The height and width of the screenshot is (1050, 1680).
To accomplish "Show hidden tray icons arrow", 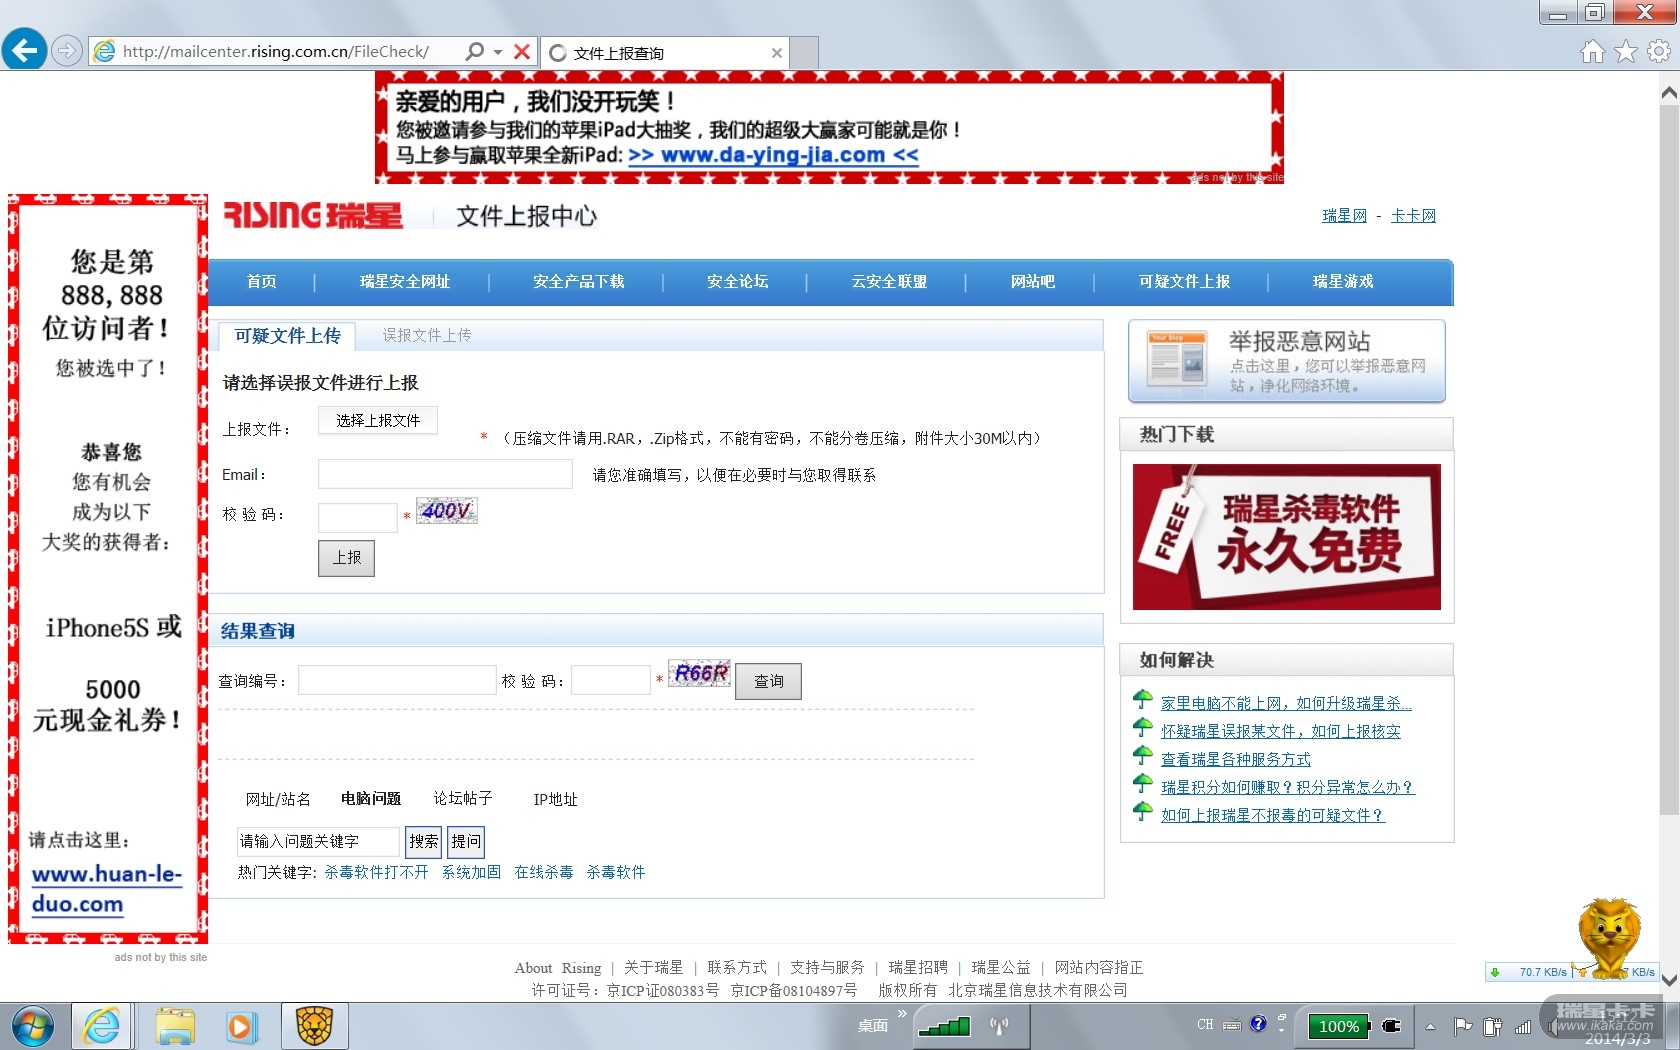I will click(x=1430, y=1026).
